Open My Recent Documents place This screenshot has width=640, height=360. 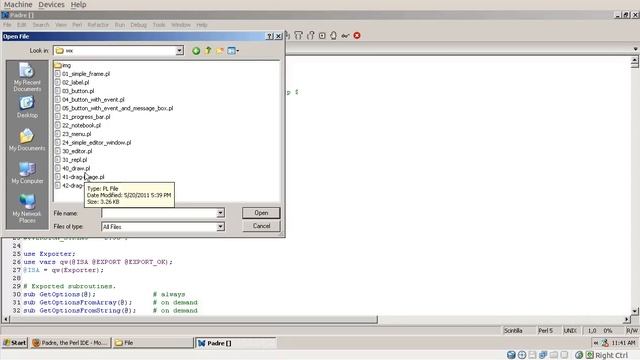(x=27, y=77)
